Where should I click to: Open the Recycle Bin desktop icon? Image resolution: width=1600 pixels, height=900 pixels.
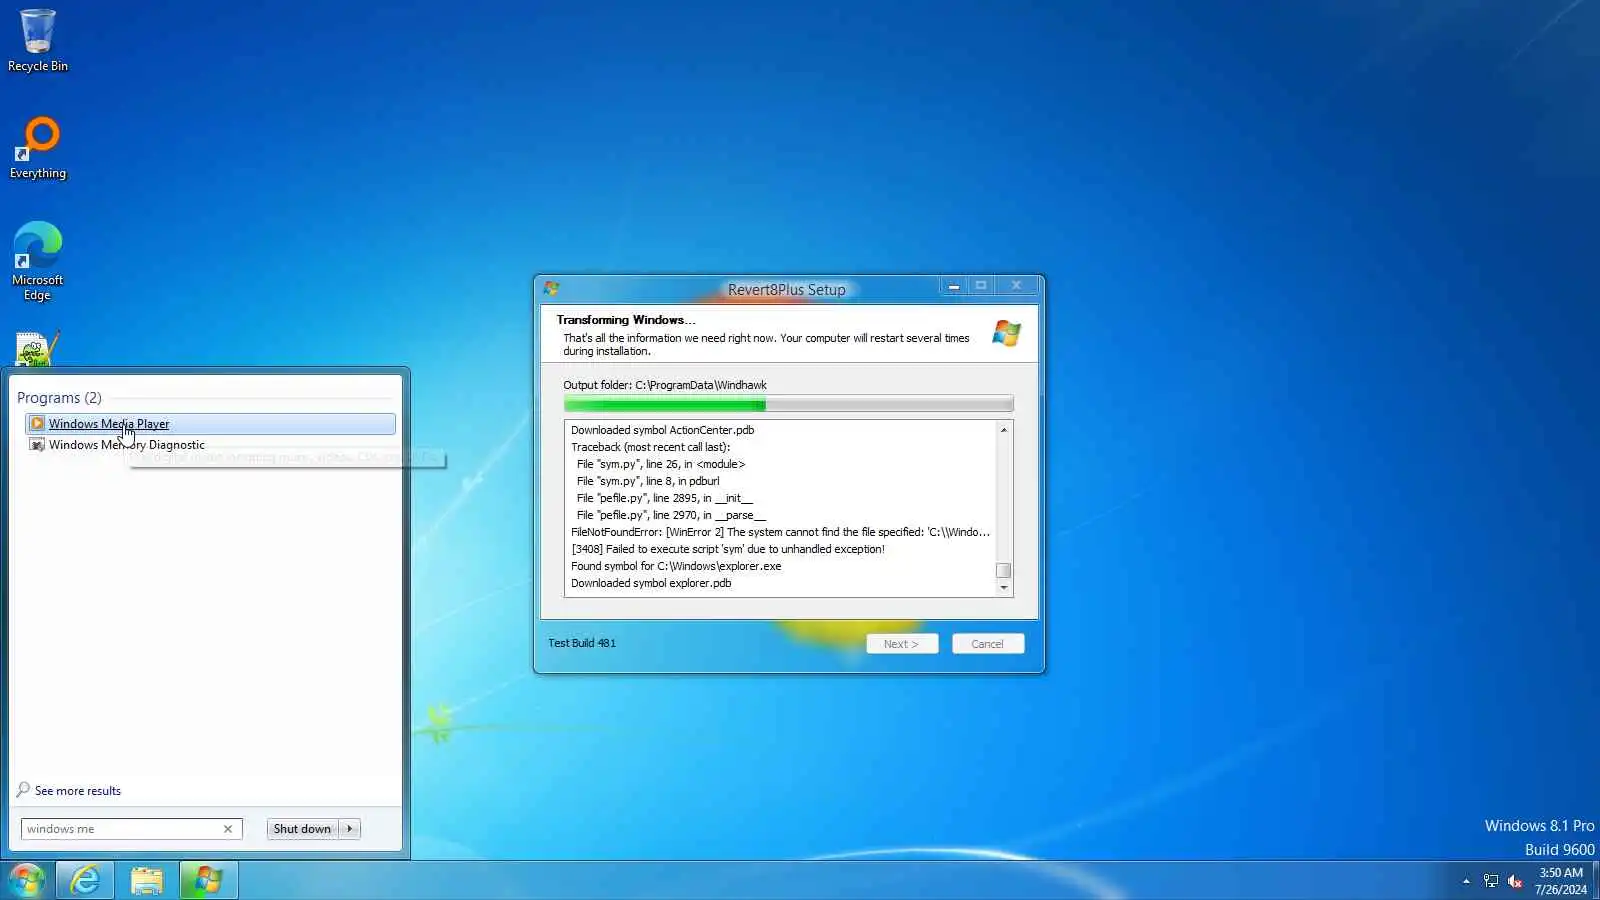coord(38,40)
